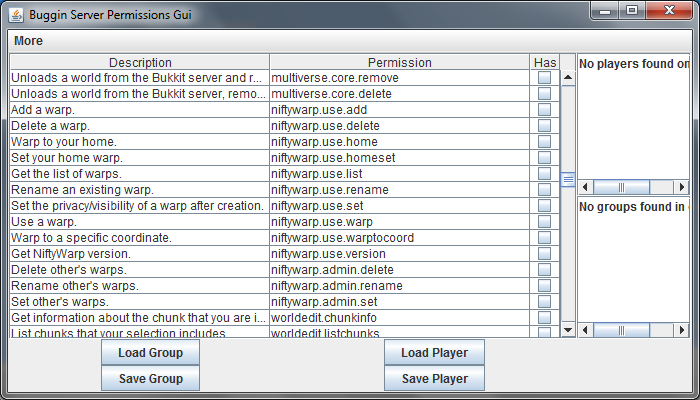Viewport: 700px width, 400px height.
Task: Check the worldedit.chunkinfo permission box
Action: click(544, 318)
